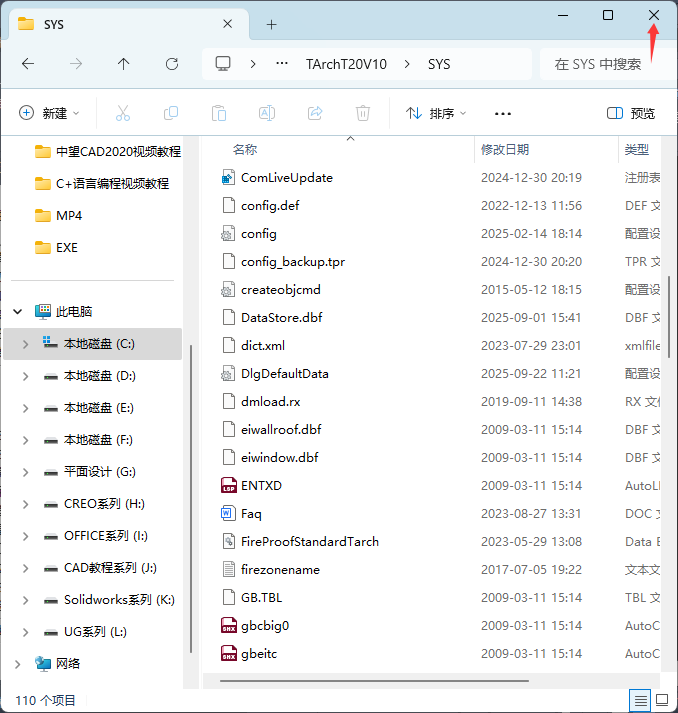Open the 新建 dropdown menu
The height and width of the screenshot is (713, 678).
[x=49, y=113]
